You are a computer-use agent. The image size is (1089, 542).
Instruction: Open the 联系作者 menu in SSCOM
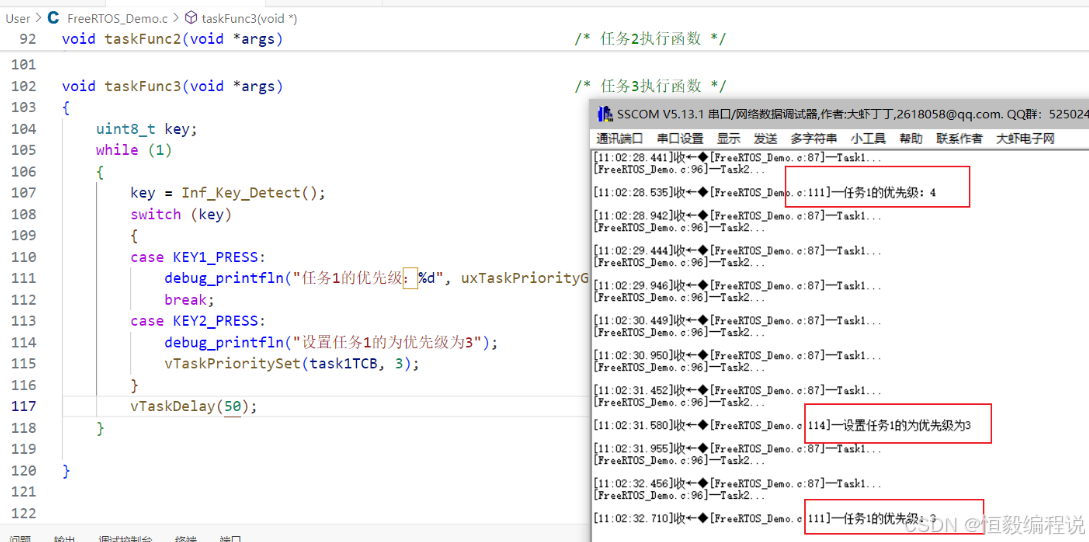click(959, 138)
